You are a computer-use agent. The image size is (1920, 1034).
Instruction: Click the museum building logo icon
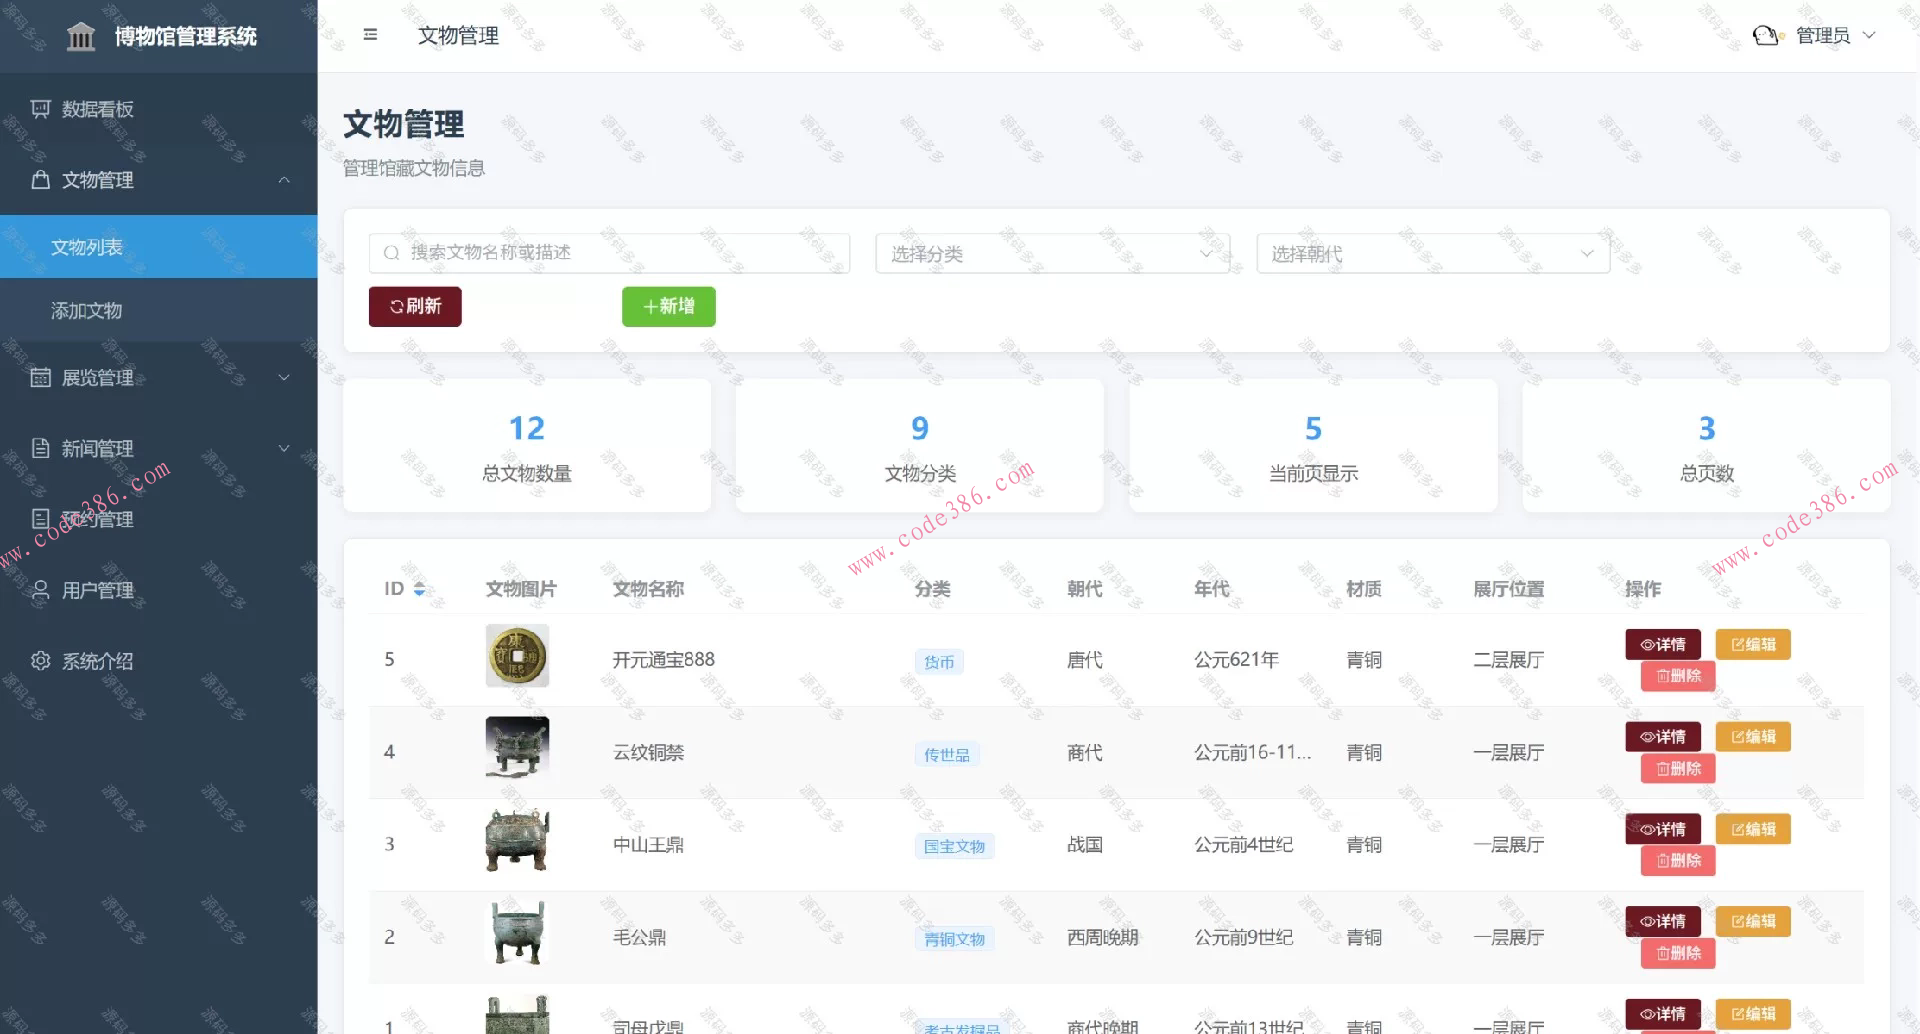[x=81, y=35]
